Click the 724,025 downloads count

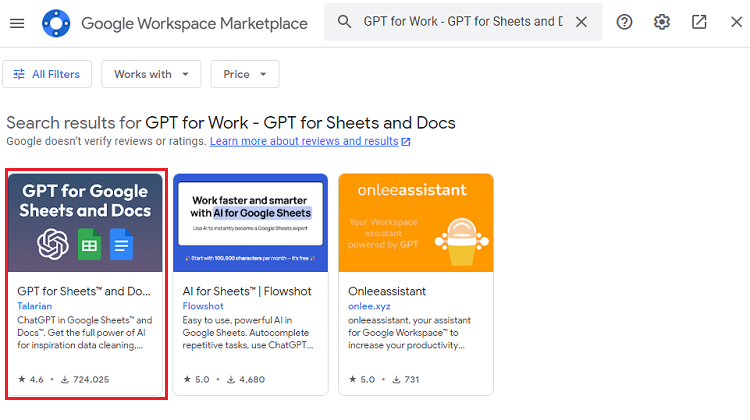[x=85, y=379]
